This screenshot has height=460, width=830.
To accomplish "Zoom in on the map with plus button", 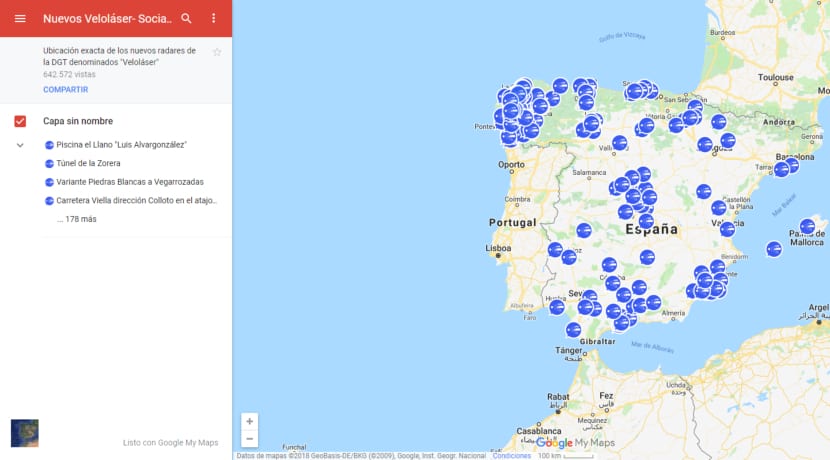I will click(249, 421).
